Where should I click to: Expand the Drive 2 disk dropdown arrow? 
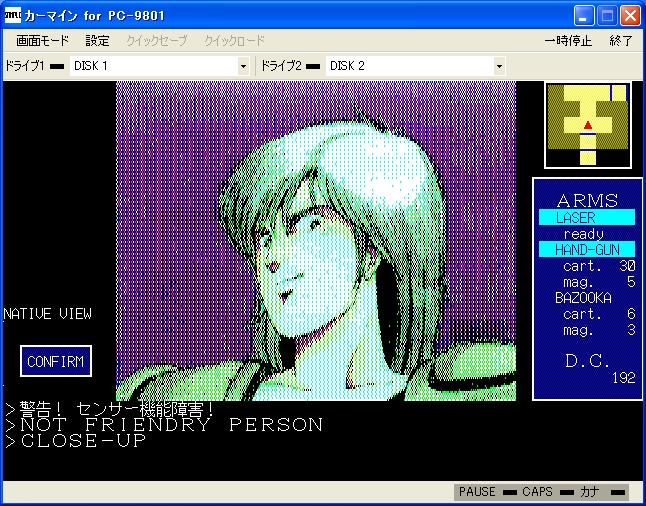click(499, 66)
